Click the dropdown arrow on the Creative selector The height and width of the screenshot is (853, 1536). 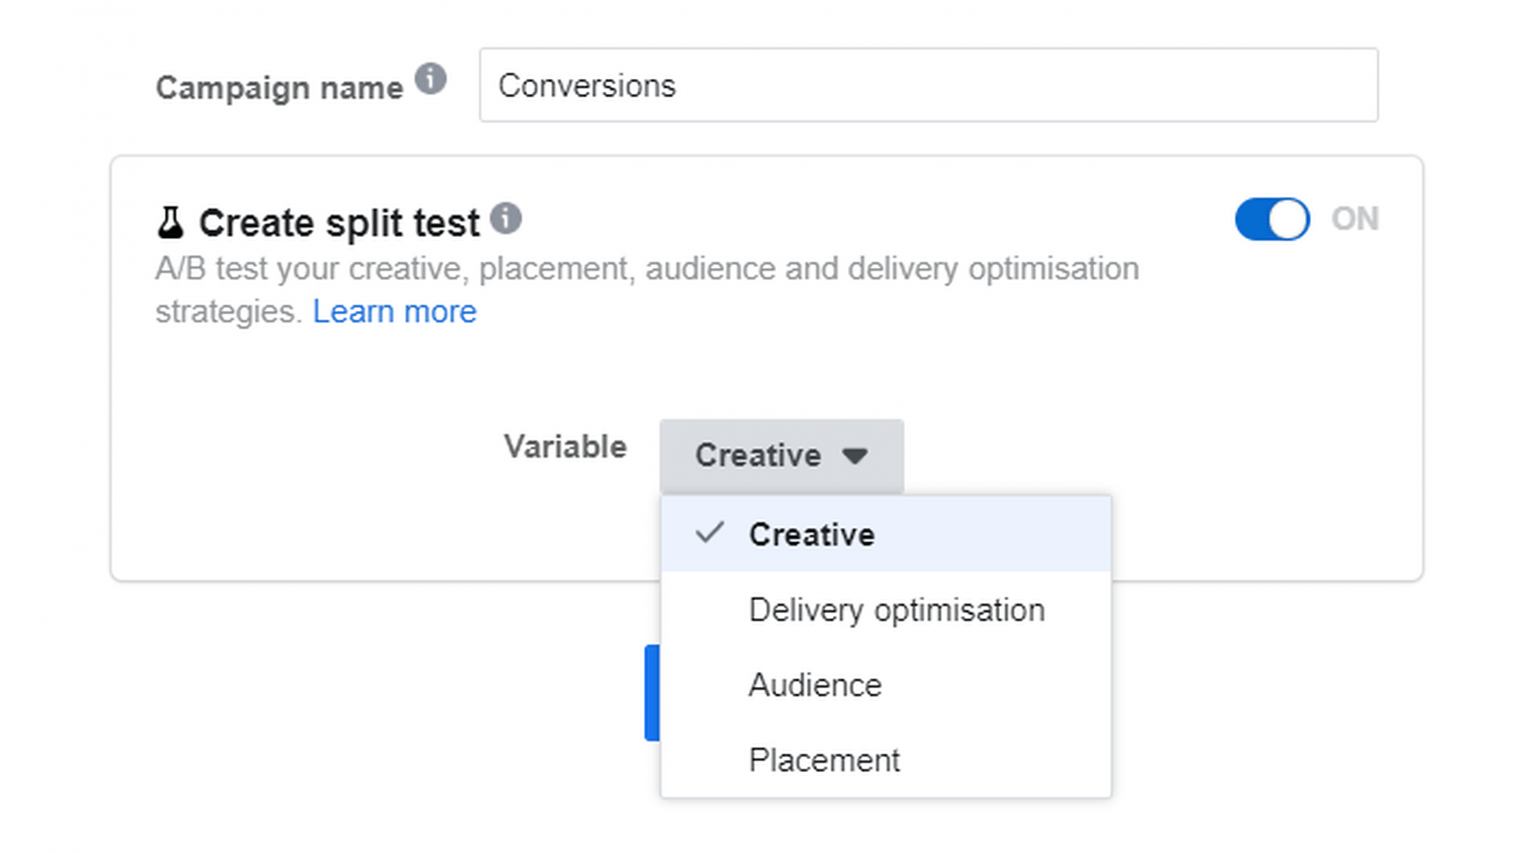click(856, 456)
